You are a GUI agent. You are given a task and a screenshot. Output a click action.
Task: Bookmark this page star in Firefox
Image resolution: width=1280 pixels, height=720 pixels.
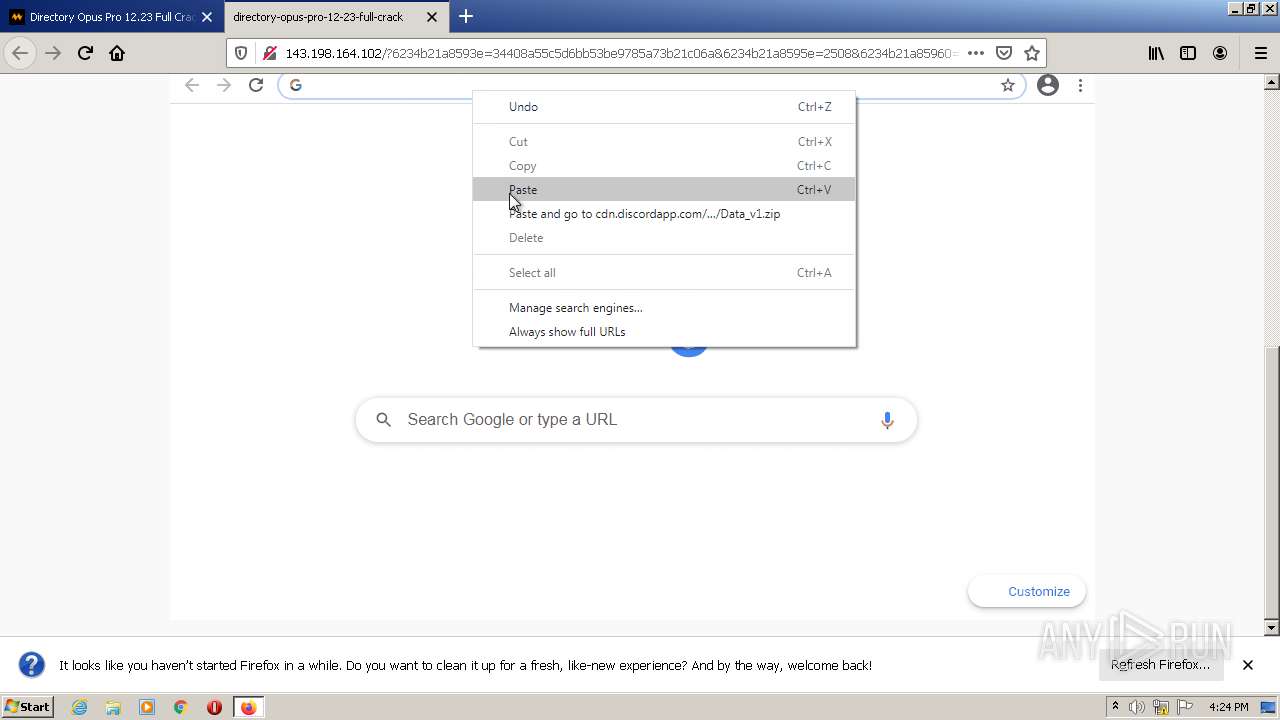[1032, 53]
